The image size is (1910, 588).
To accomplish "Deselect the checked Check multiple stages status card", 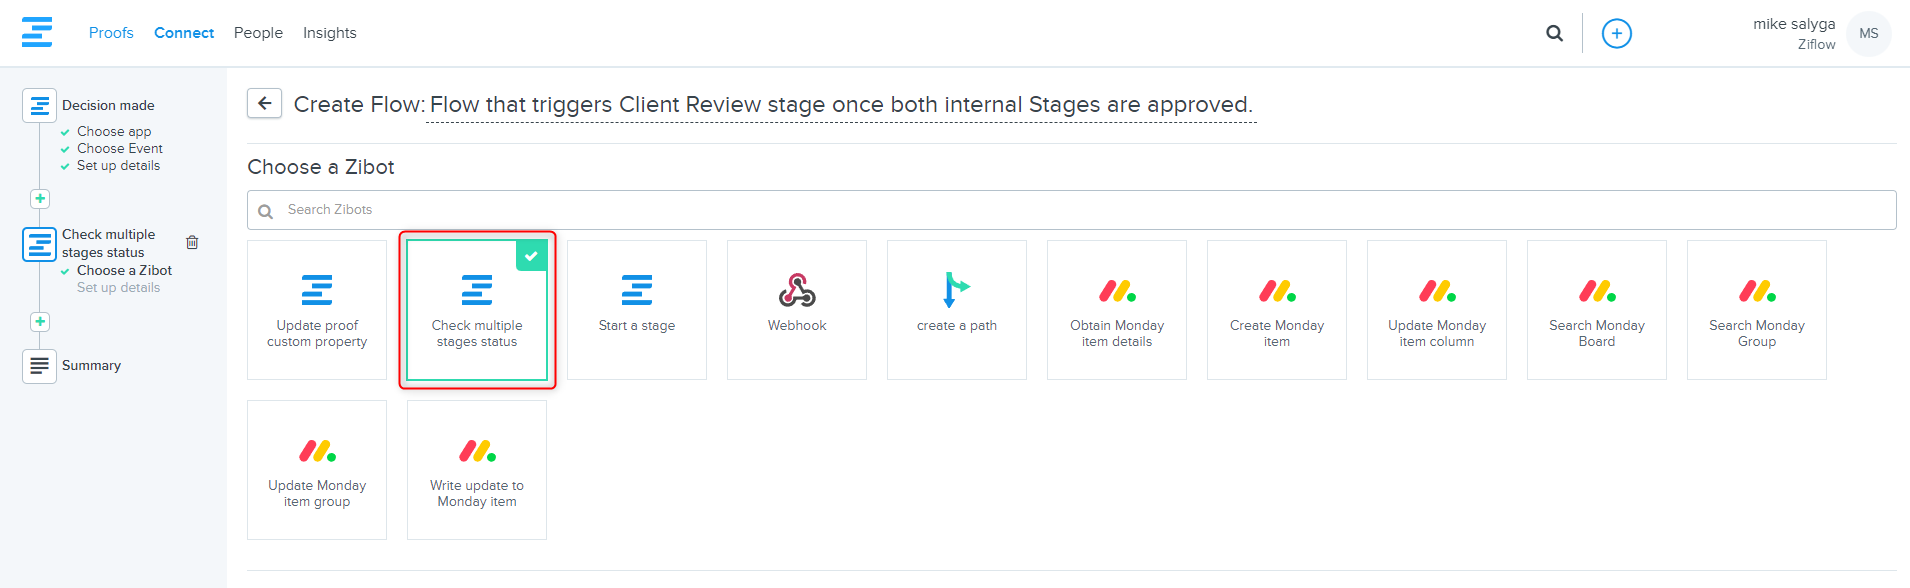I will tap(477, 310).
